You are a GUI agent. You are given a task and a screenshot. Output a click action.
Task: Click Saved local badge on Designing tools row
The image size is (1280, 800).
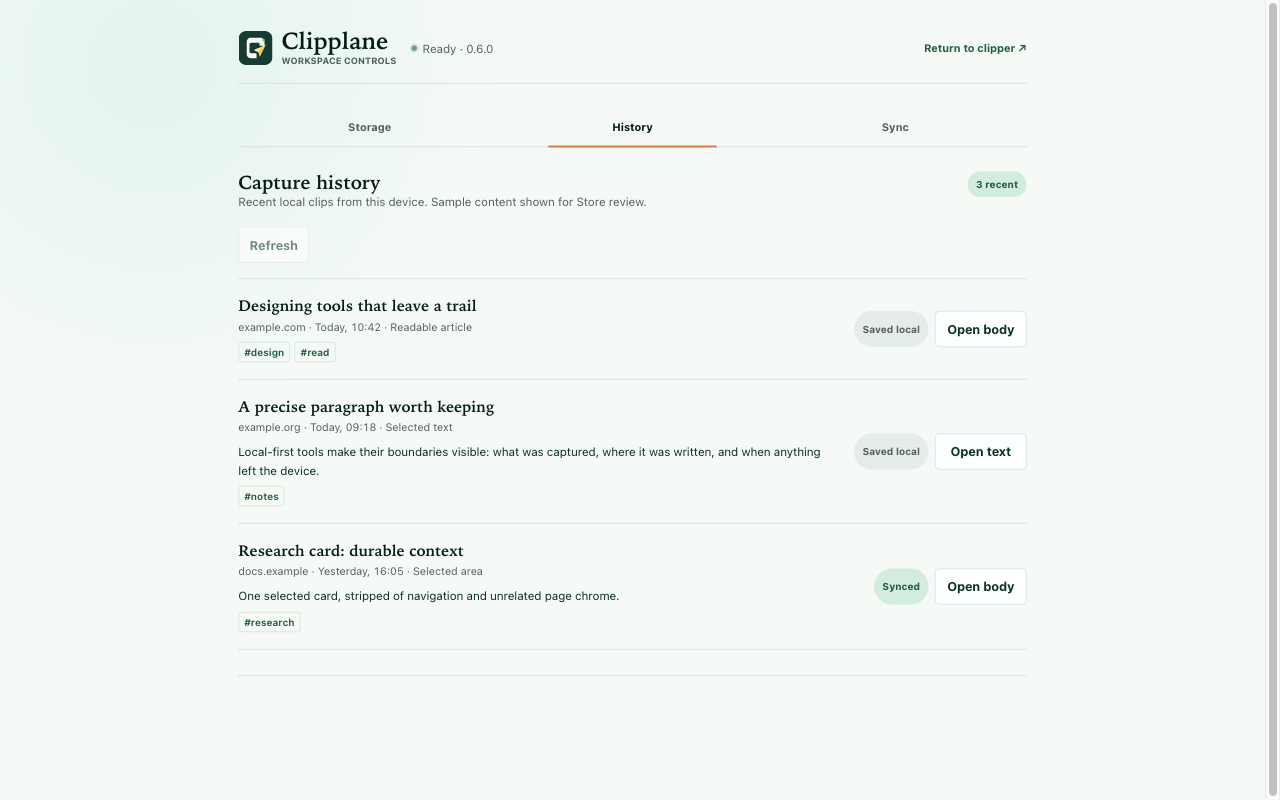tap(891, 329)
